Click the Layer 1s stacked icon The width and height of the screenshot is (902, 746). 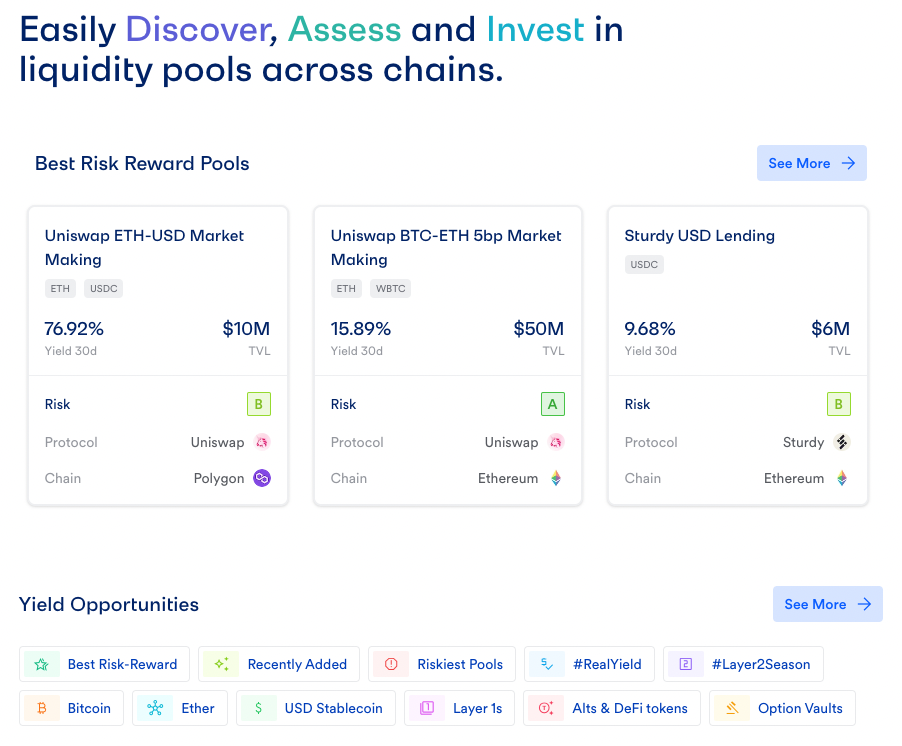427,708
